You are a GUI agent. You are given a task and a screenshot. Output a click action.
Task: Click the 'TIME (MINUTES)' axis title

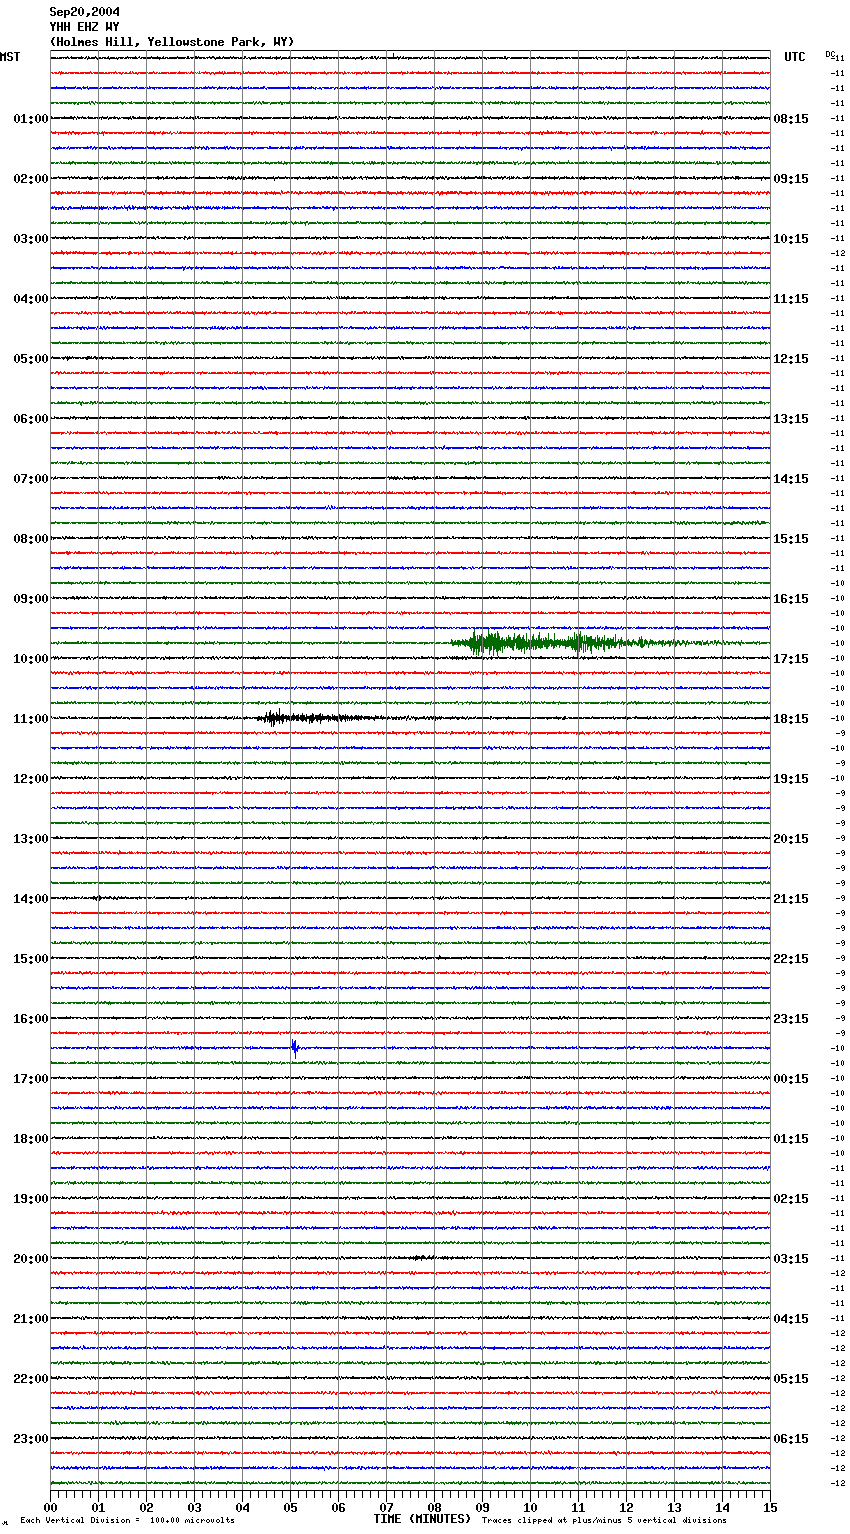tap(422, 1519)
